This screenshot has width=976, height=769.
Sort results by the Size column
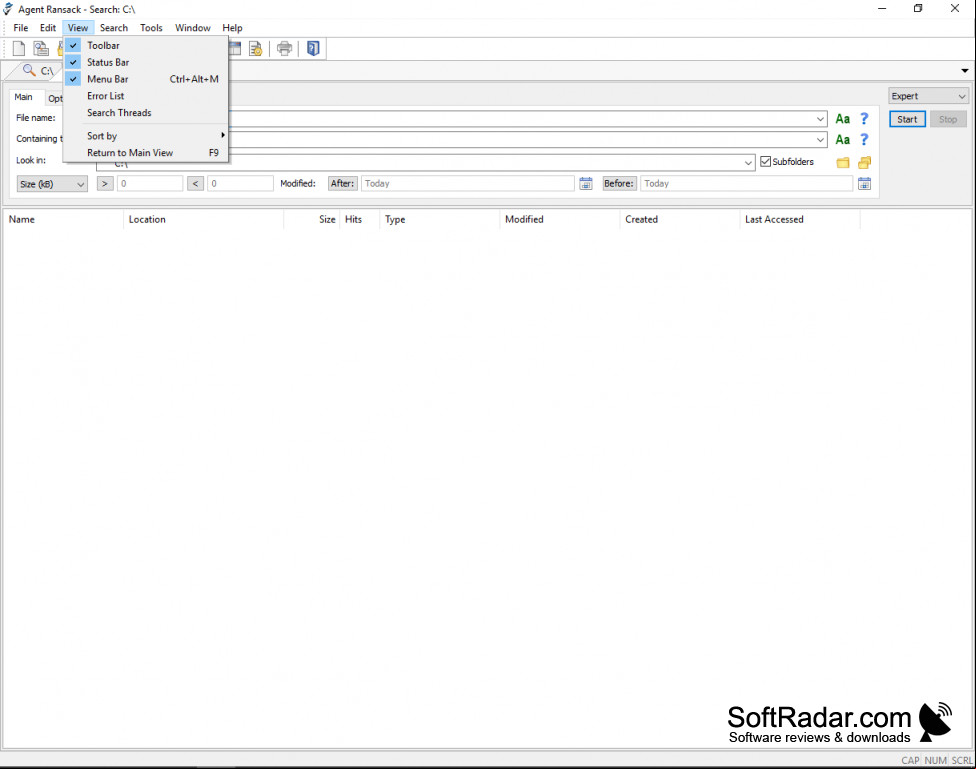[312, 219]
